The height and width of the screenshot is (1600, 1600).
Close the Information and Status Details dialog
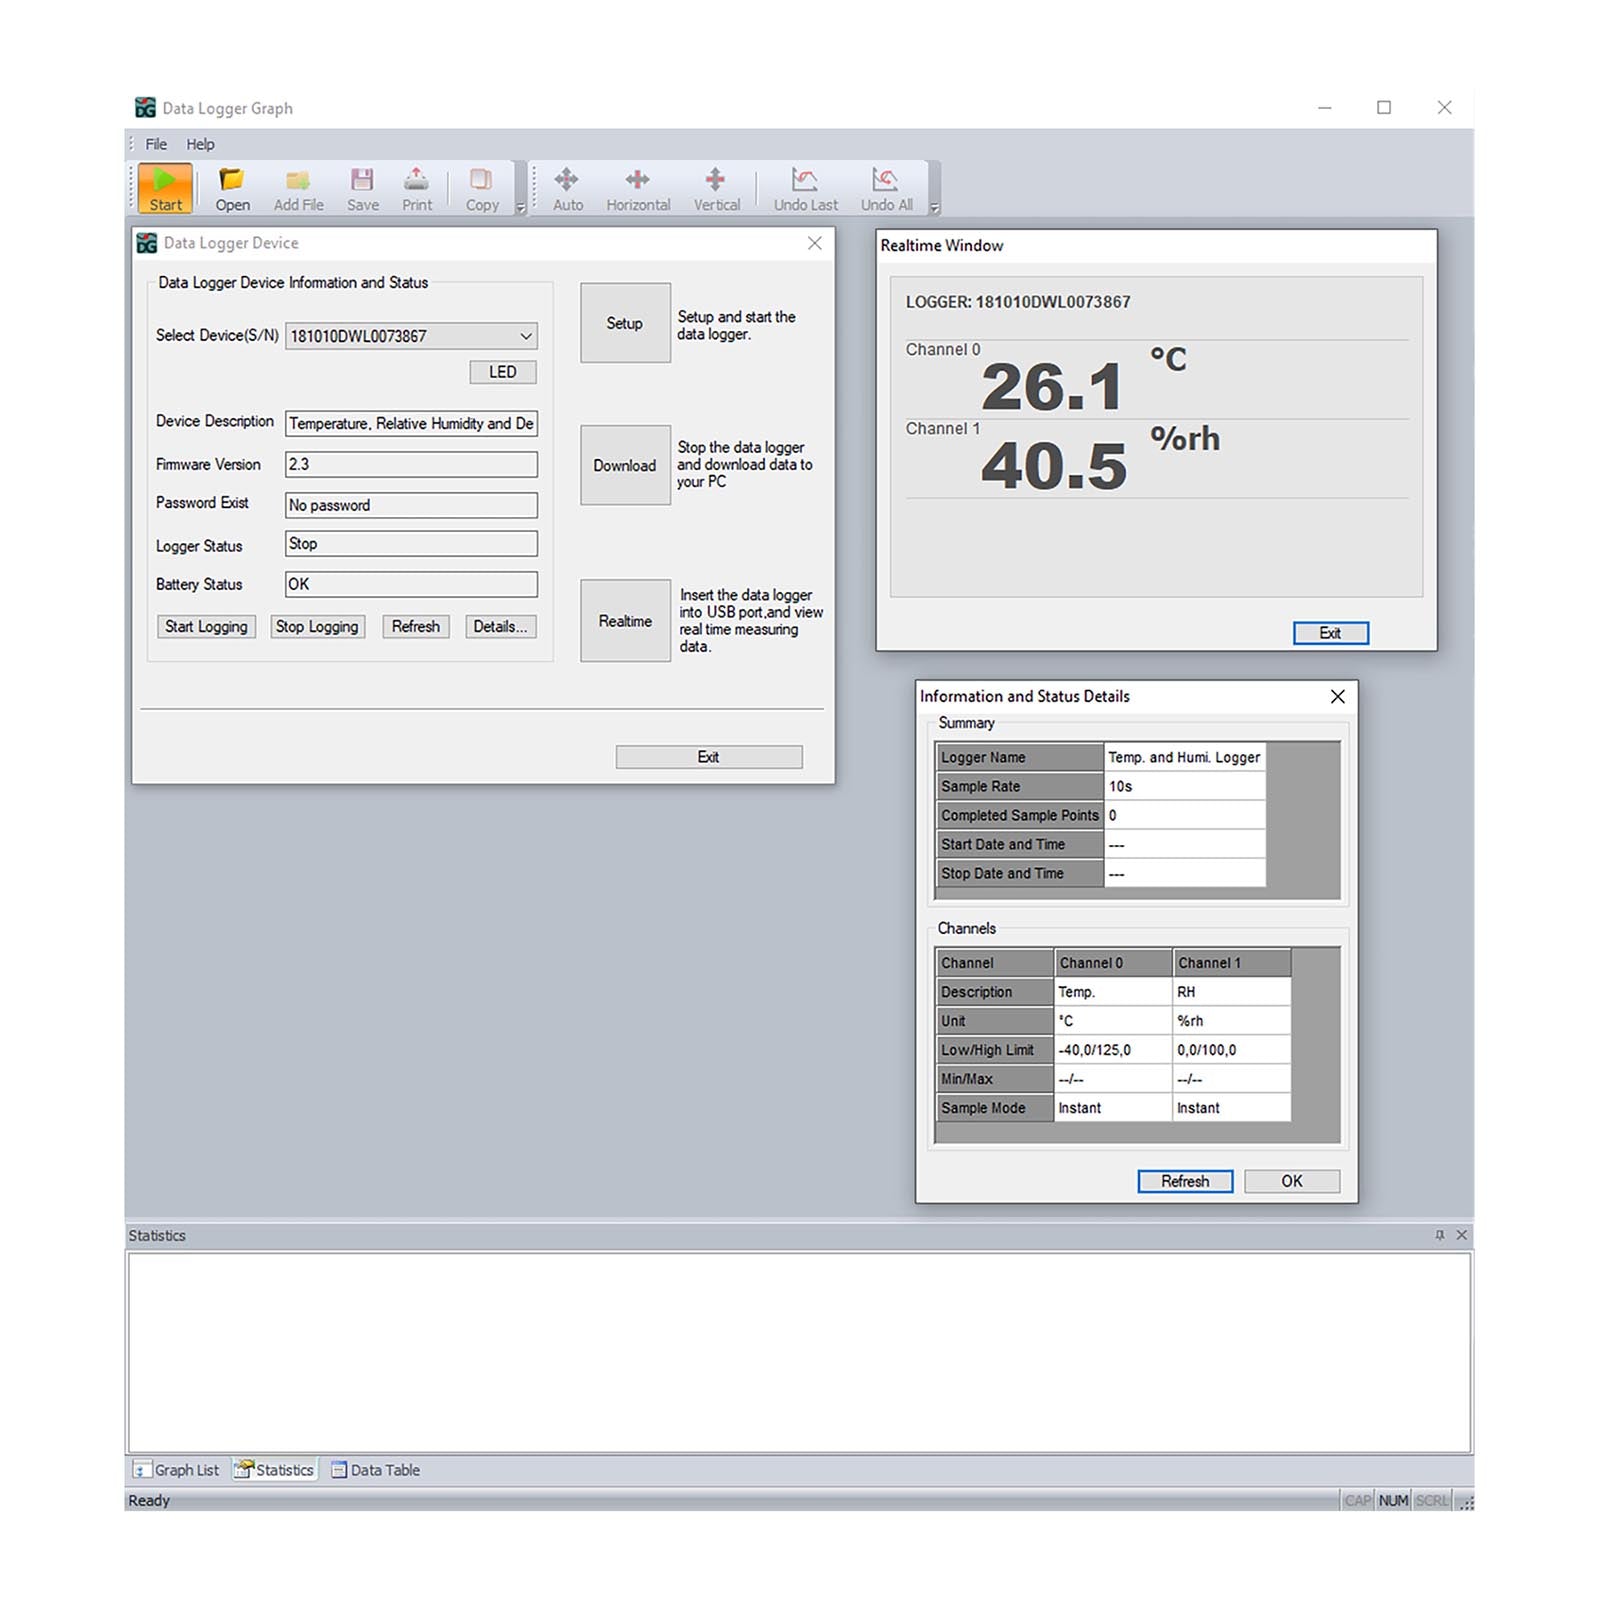1337,696
